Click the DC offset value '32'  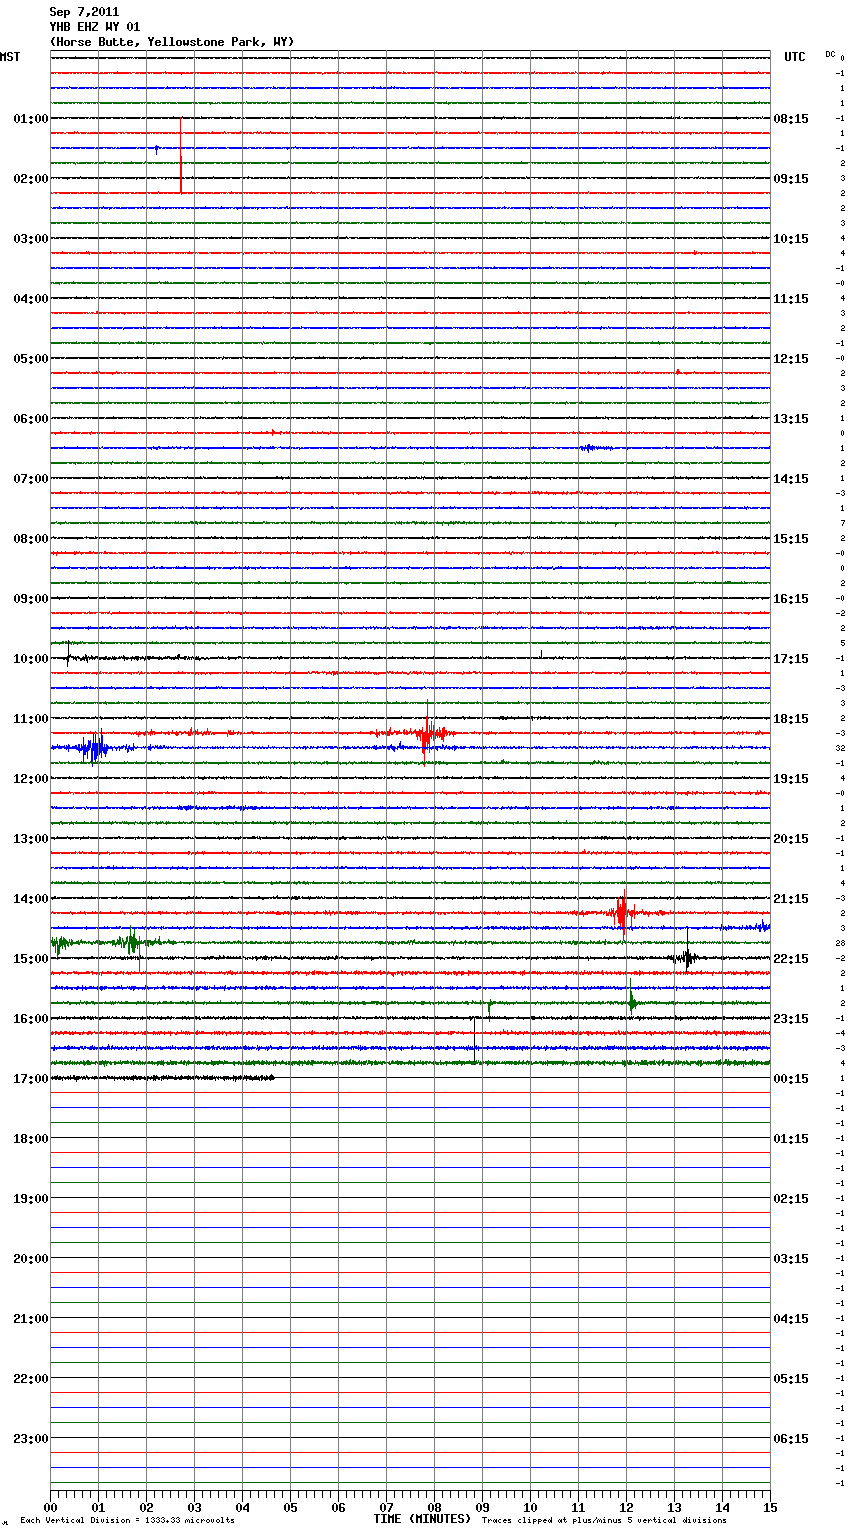[841, 748]
